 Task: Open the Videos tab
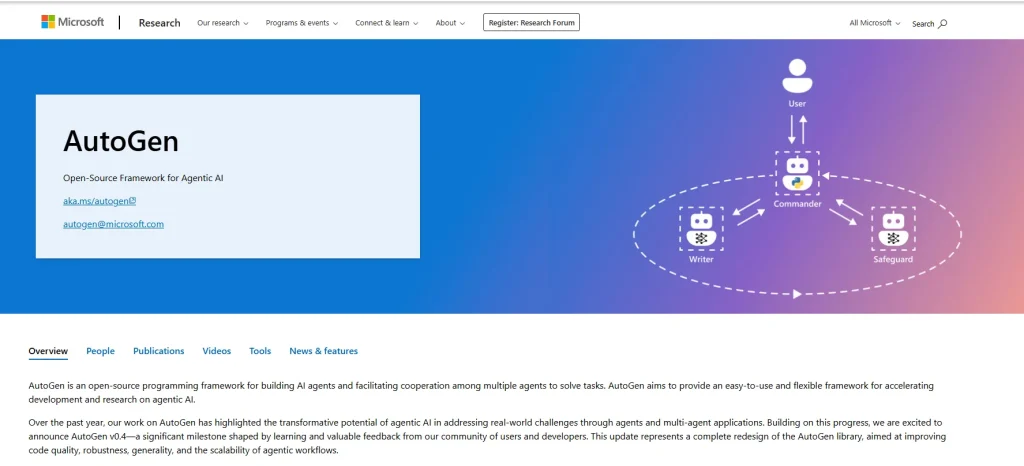coord(217,351)
